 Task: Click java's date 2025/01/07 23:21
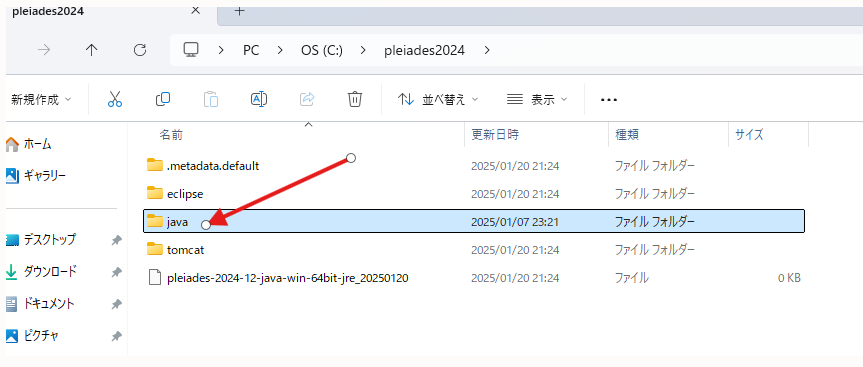(515, 222)
